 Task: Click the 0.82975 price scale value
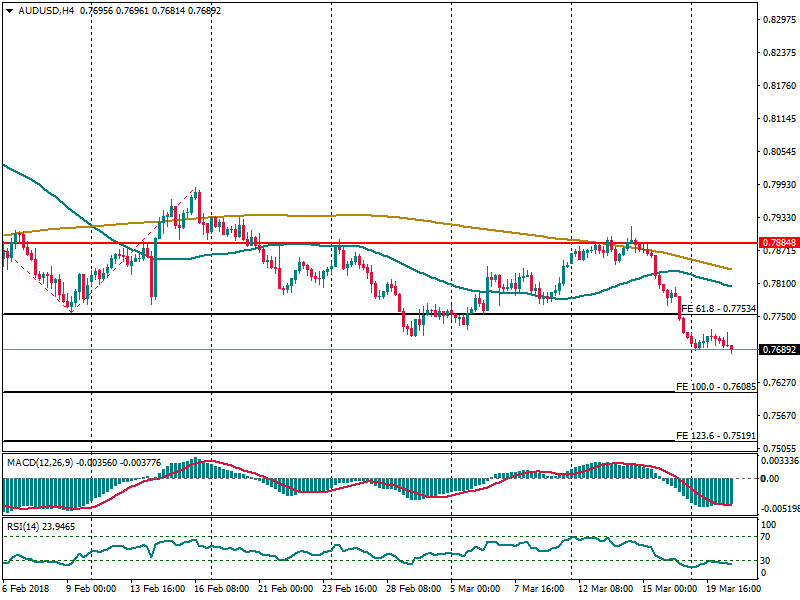point(777,19)
